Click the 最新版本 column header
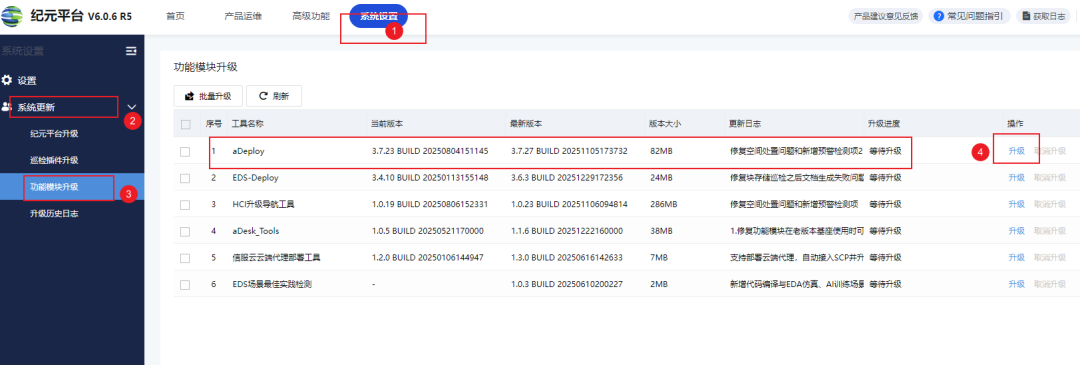Viewport: 1080px width, 365px height. tap(526, 125)
